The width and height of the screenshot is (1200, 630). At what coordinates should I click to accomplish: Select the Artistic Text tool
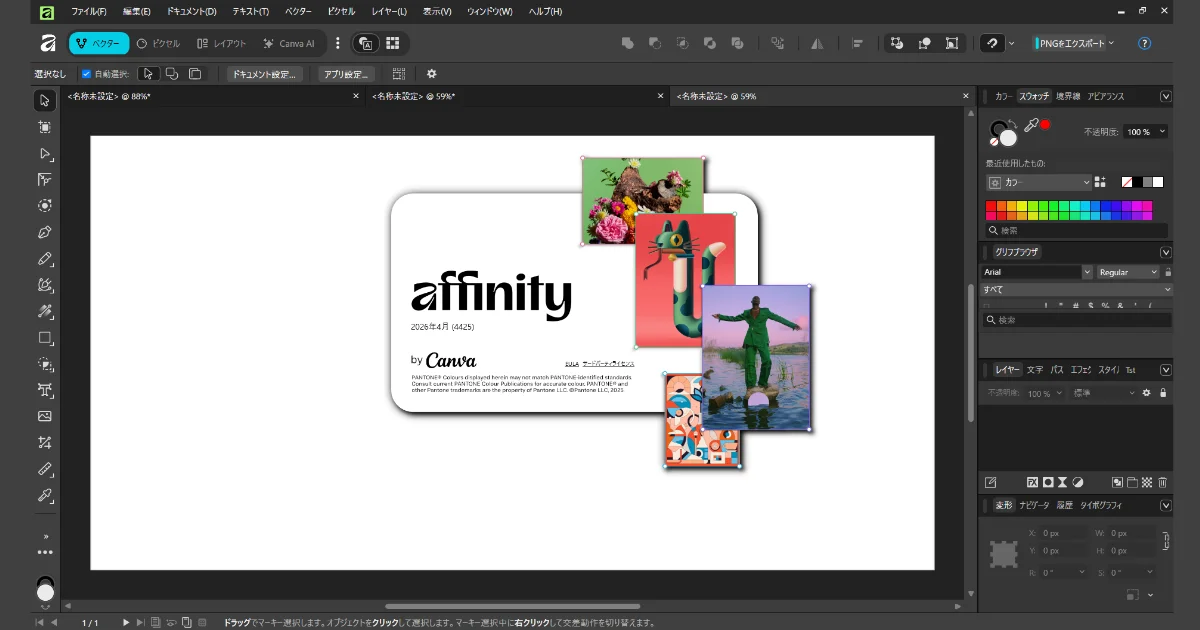click(45, 390)
